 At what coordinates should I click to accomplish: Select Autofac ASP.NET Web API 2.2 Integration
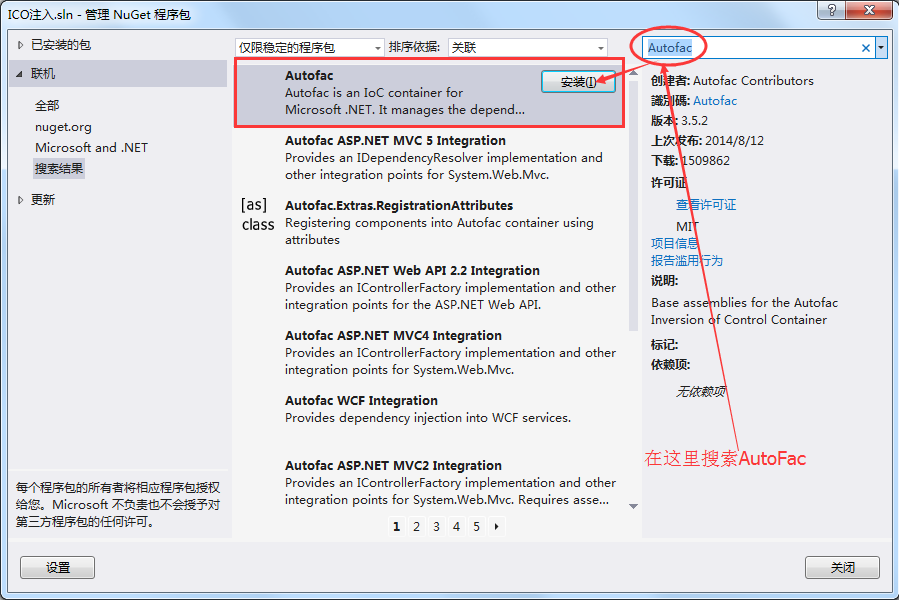pos(430,287)
